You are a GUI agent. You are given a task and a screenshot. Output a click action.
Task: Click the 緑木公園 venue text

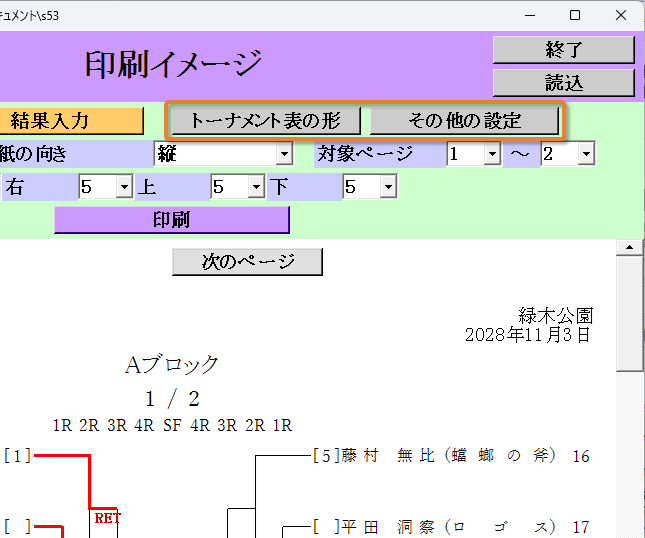pyautogui.click(x=556, y=316)
